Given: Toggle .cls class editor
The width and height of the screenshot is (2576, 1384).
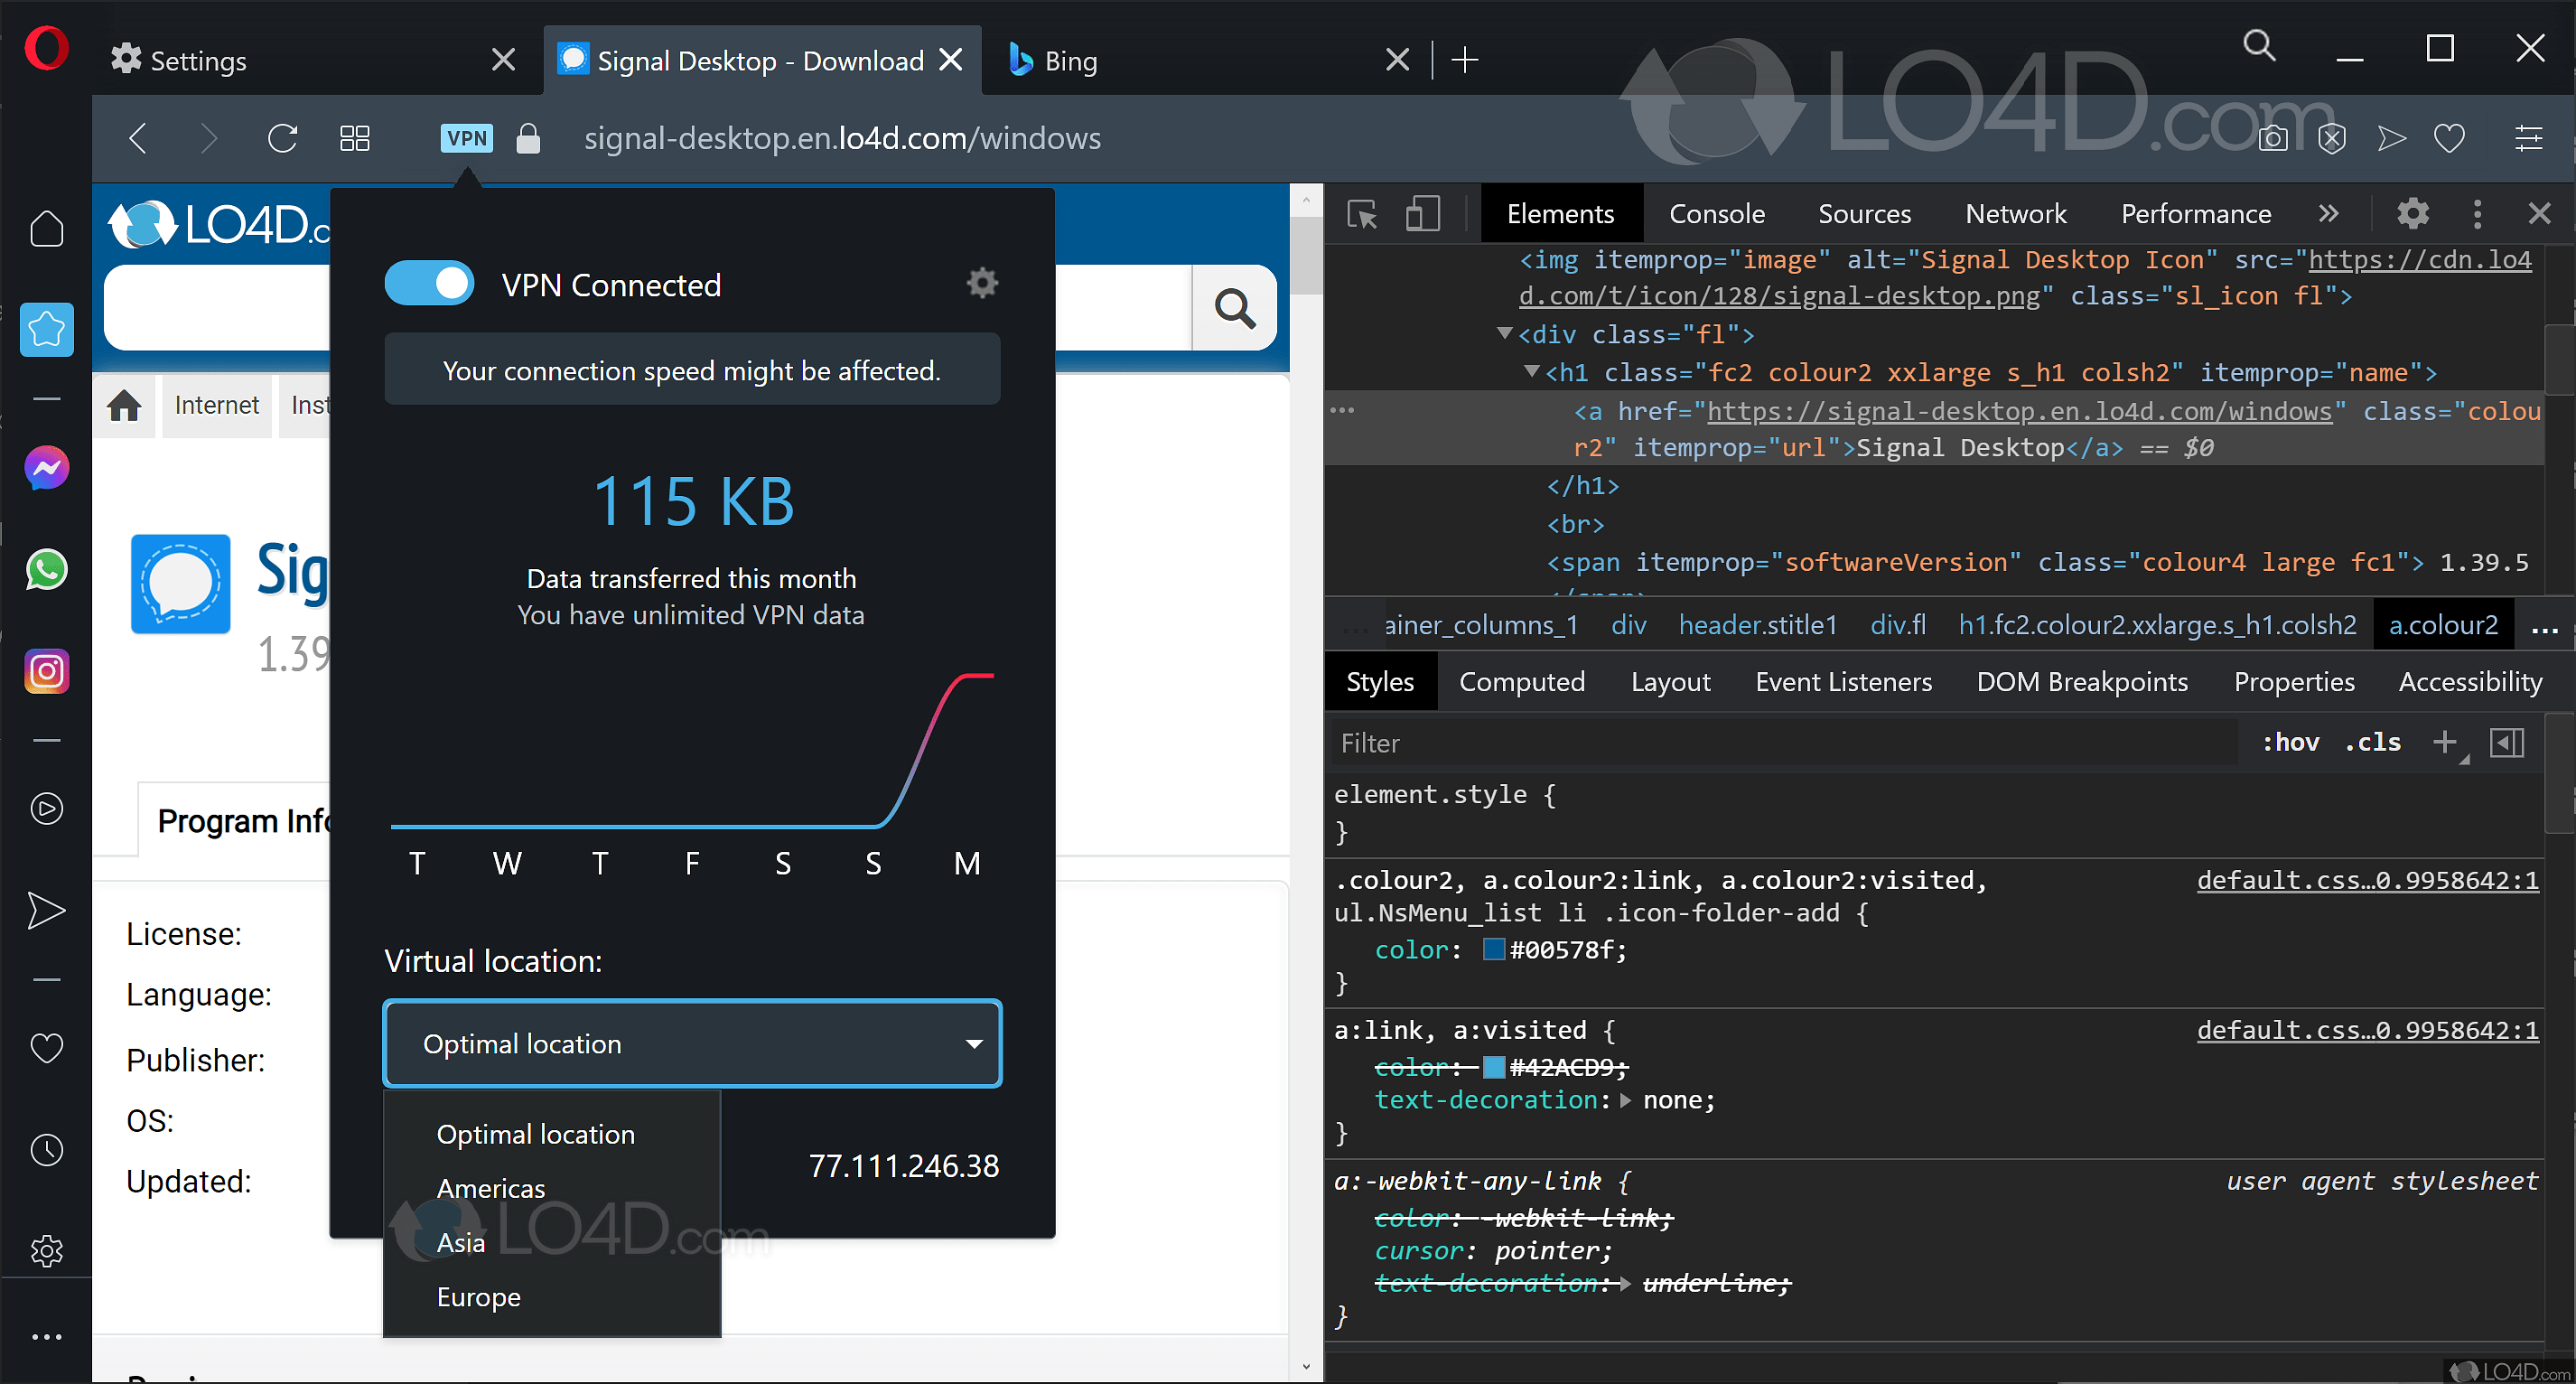Looking at the screenshot, I should click(x=2372, y=742).
